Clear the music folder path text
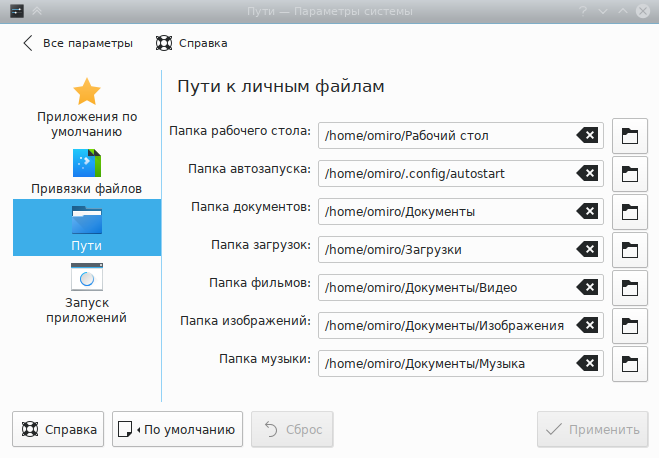Screen dimensions: 659x458 589,364
